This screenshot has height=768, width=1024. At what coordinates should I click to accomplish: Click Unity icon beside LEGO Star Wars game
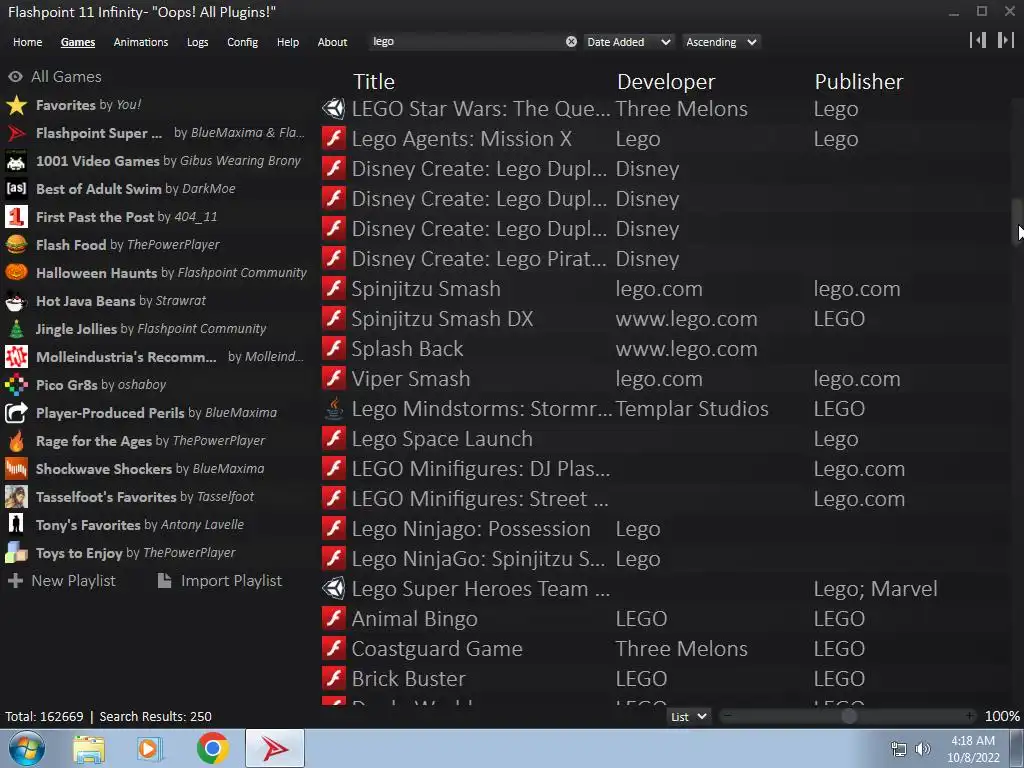(x=334, y=109)
